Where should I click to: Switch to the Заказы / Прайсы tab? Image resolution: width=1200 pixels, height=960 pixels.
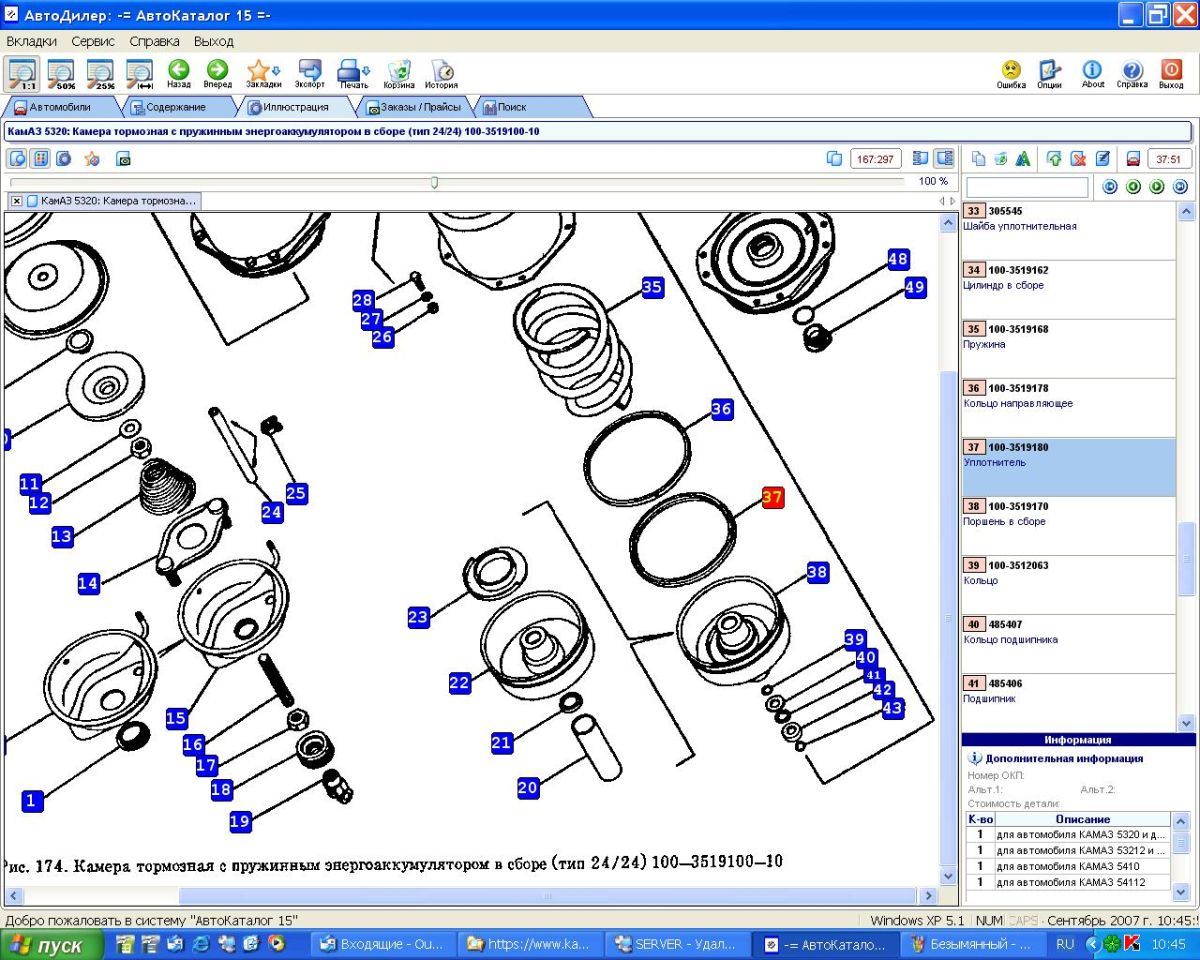[414, 107]
